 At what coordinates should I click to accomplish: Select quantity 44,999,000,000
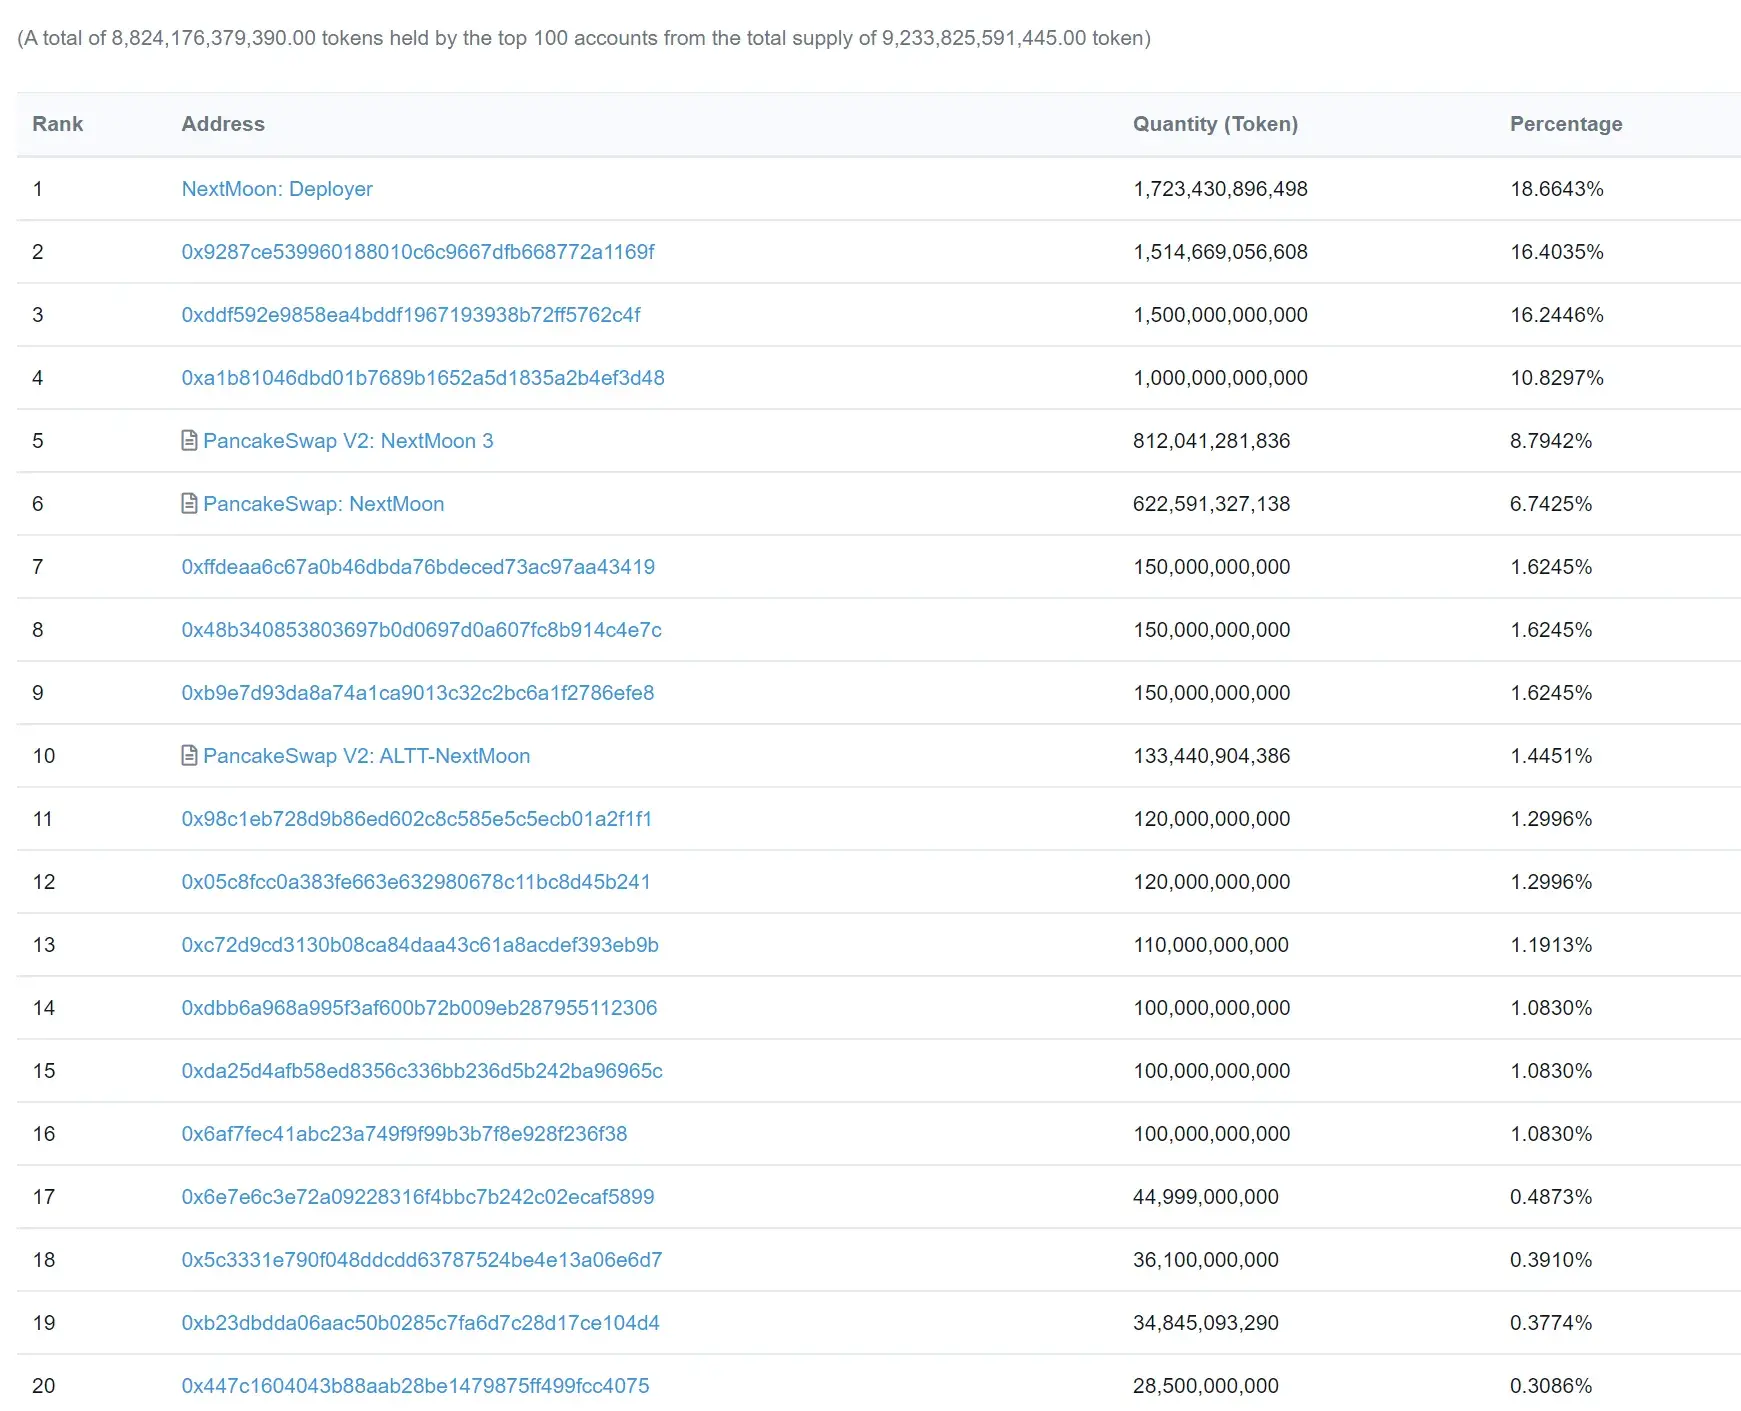(1206, 1197)
